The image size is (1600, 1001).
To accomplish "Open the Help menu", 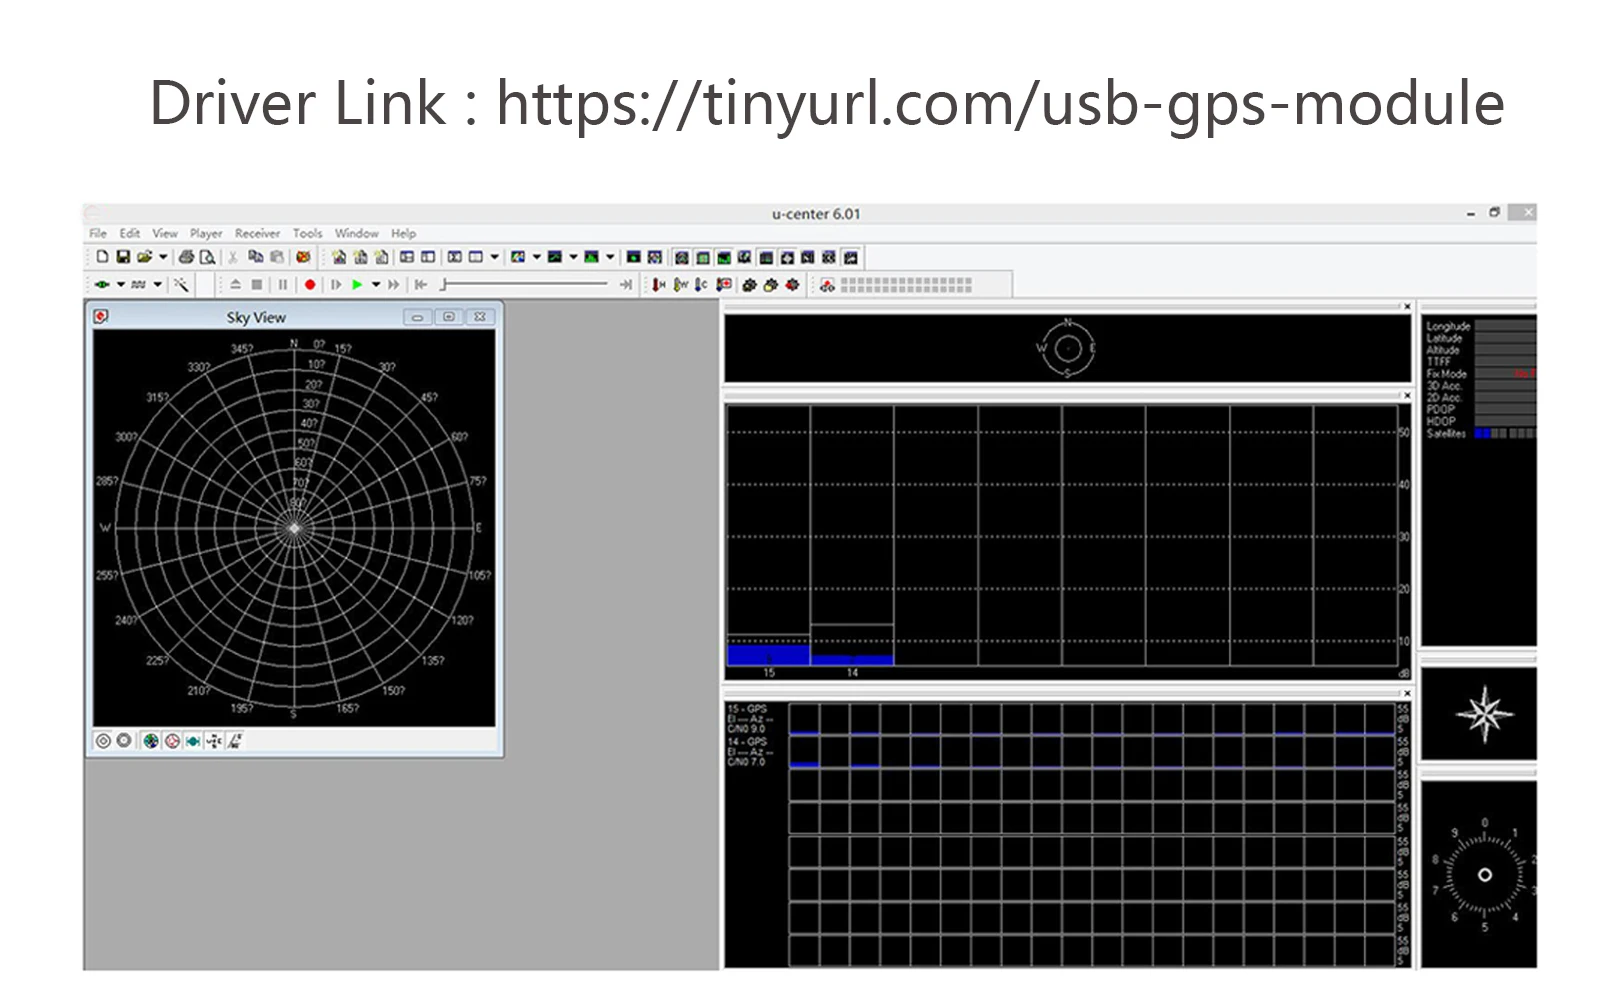I will (x=403, y=233).
